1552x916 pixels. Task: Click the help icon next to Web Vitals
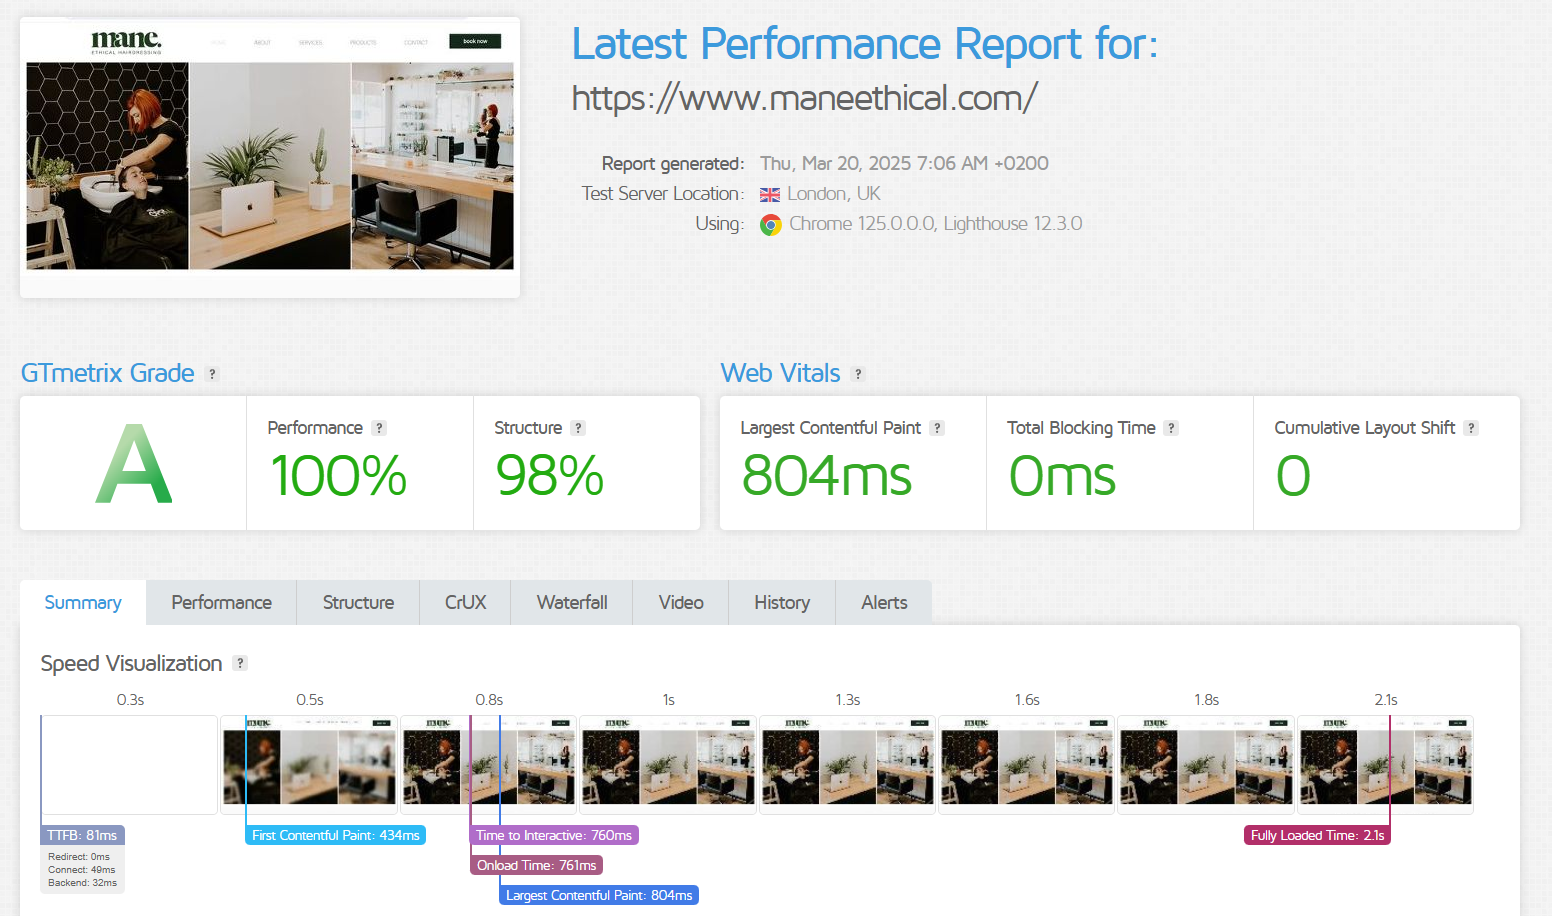tap(858, 374)
